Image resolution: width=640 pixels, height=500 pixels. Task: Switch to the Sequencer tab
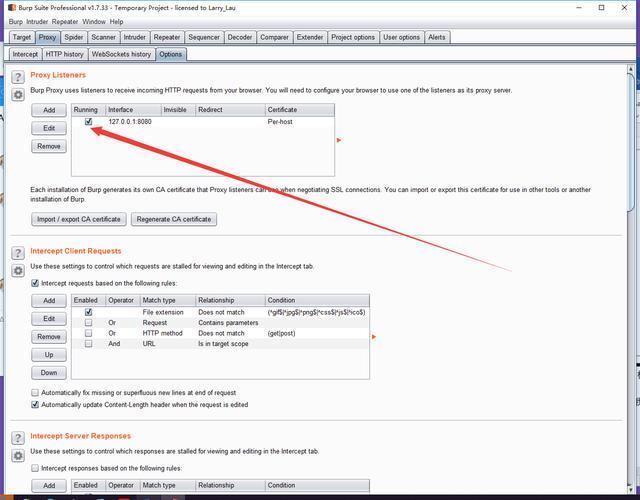[204, 37]
